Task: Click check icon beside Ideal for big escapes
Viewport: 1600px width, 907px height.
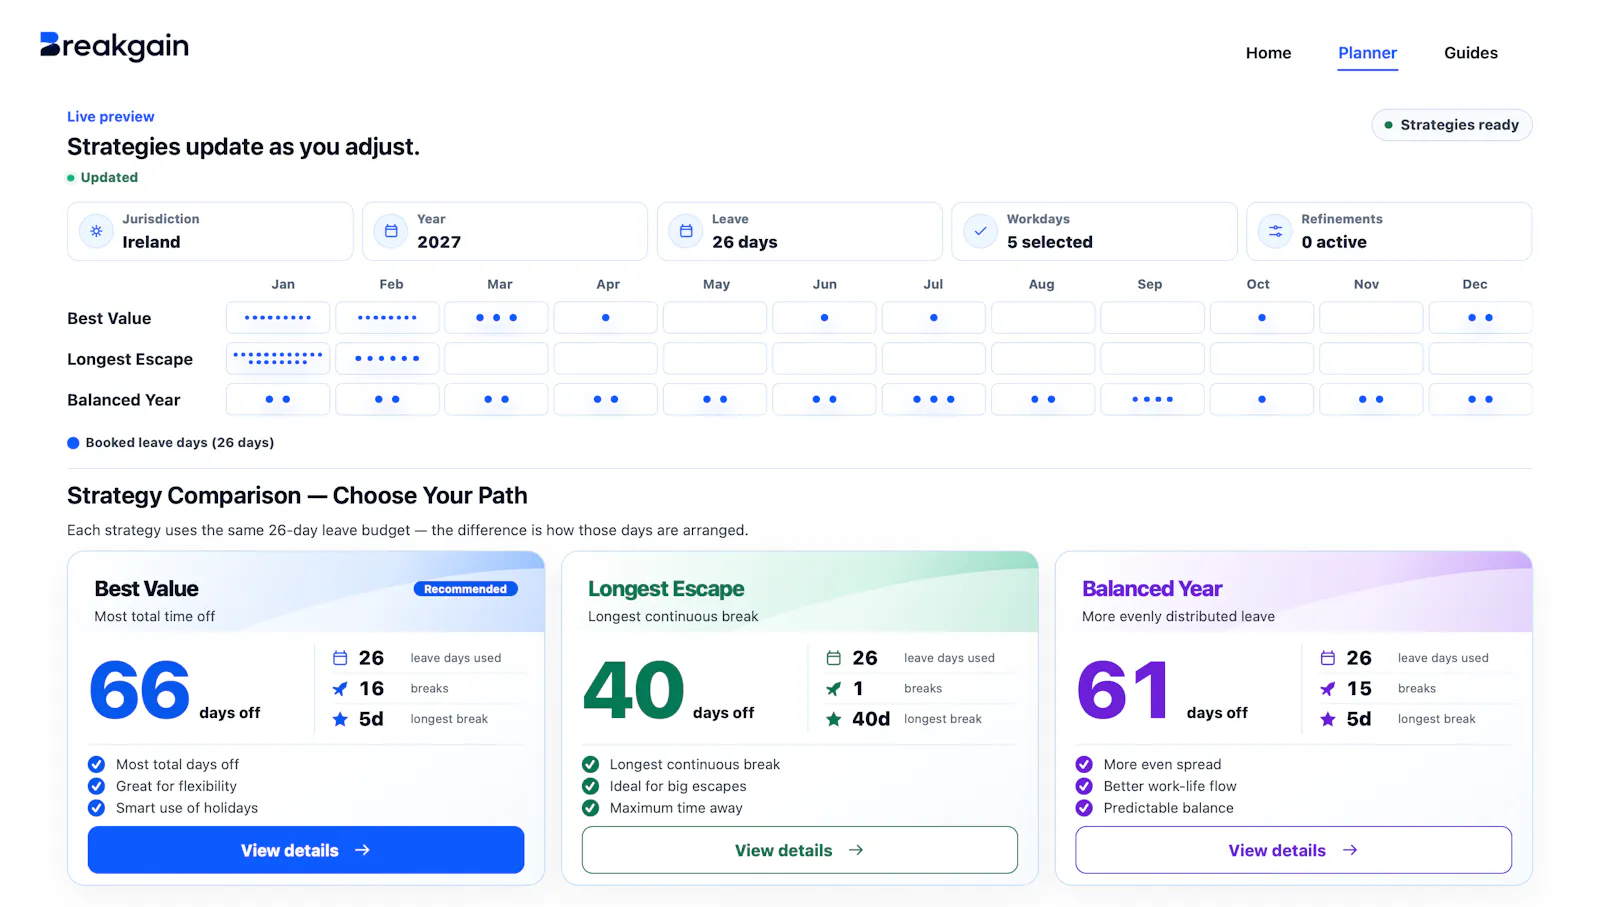Action: pyautogui.click(x=591, y=786)
